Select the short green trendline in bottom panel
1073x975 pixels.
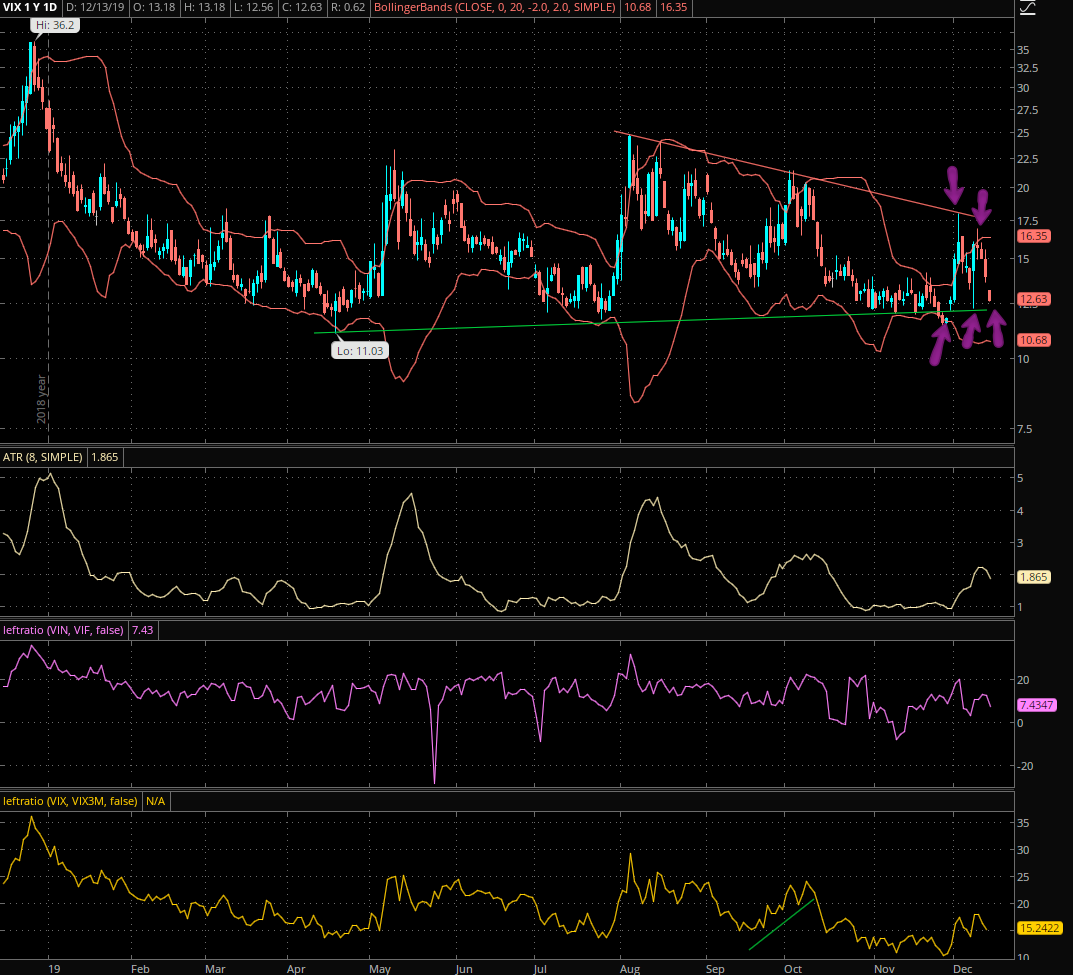point(780,924)
